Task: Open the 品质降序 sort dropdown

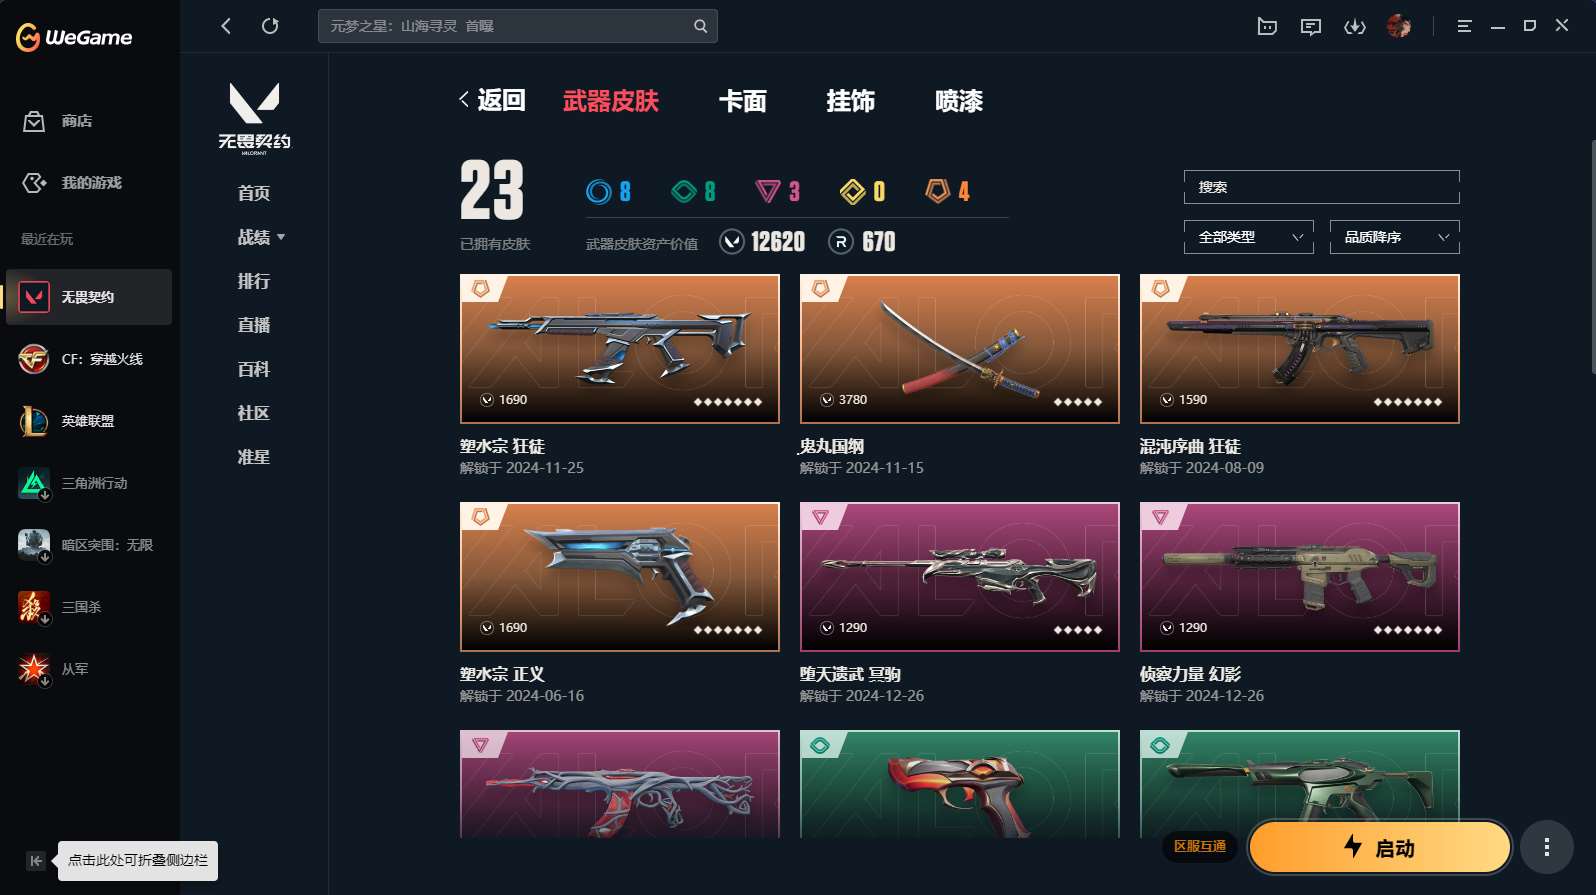Action: pos(1395,237)
